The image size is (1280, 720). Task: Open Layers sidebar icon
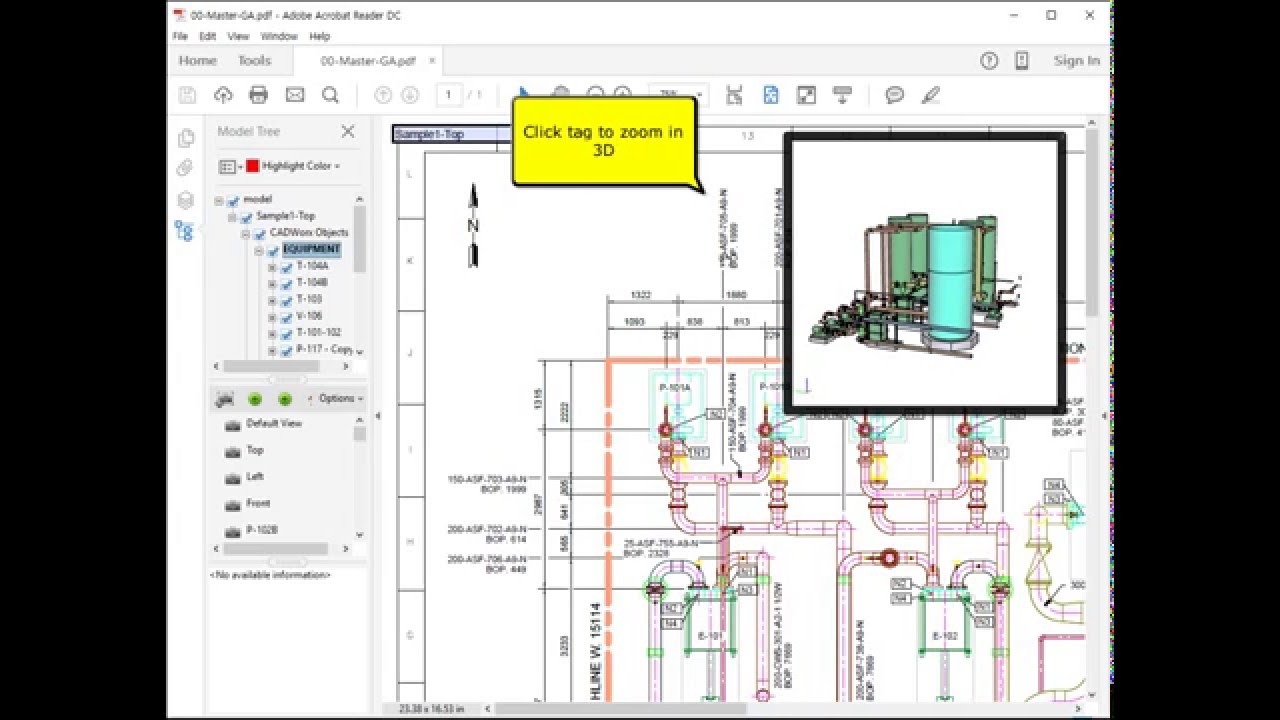point(185,200)
